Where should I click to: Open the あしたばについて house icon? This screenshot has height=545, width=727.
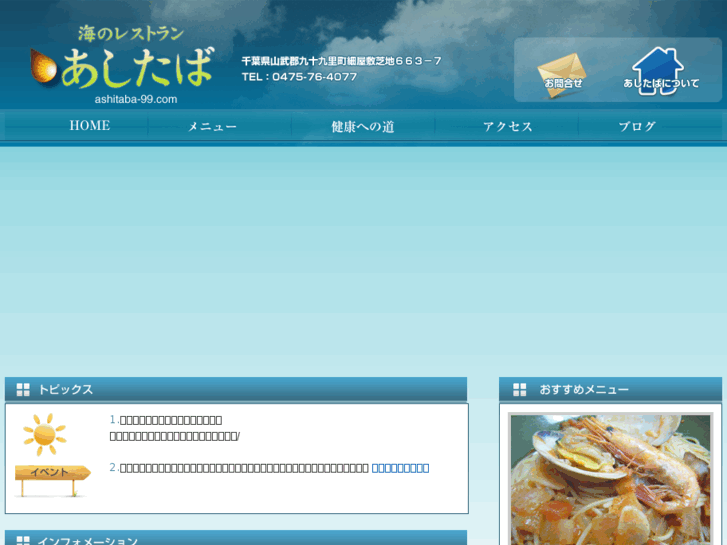(660, 71)
